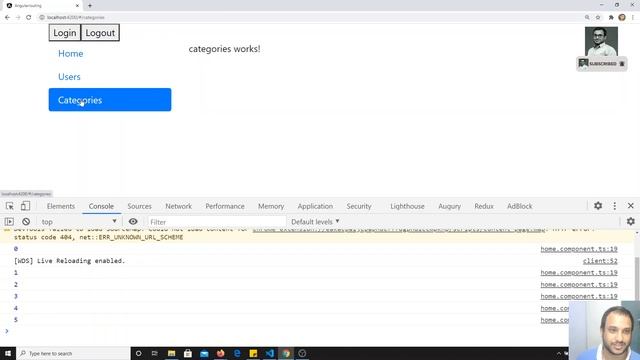
Task: Open the DevTools three-dot menu
Action: pos(615,206)
